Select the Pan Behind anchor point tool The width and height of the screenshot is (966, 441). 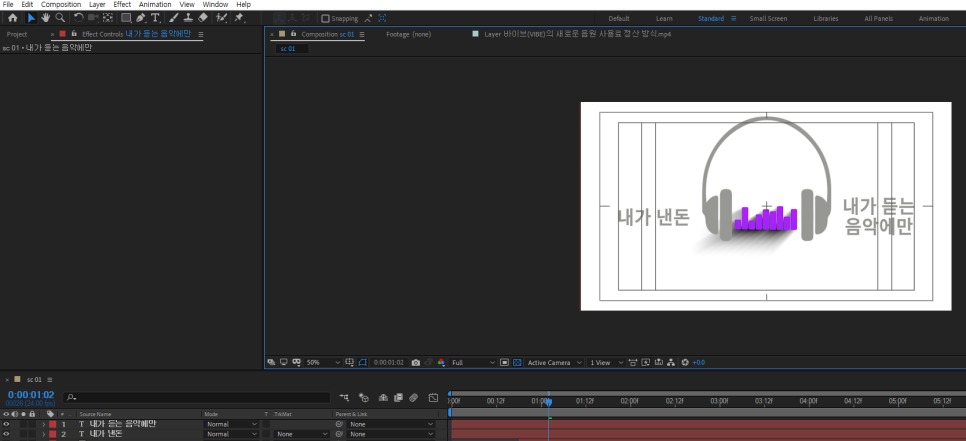[108, 18]
